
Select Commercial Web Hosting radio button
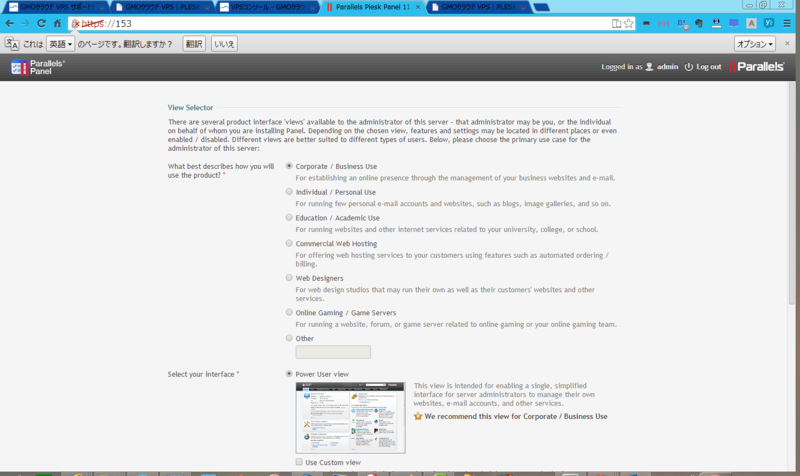[x=289, y=243]
